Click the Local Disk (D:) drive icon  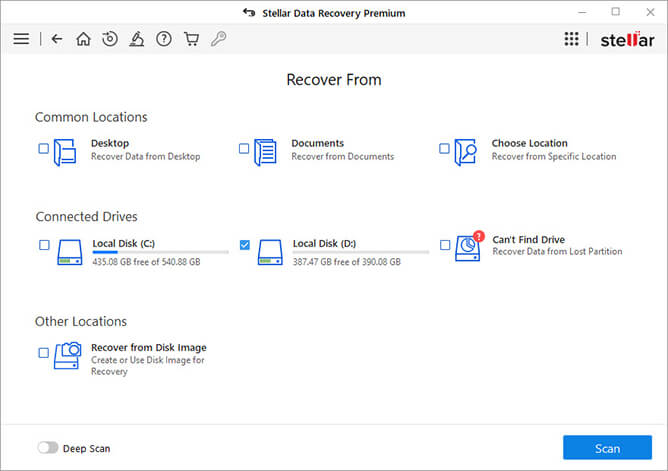point(270,252)
